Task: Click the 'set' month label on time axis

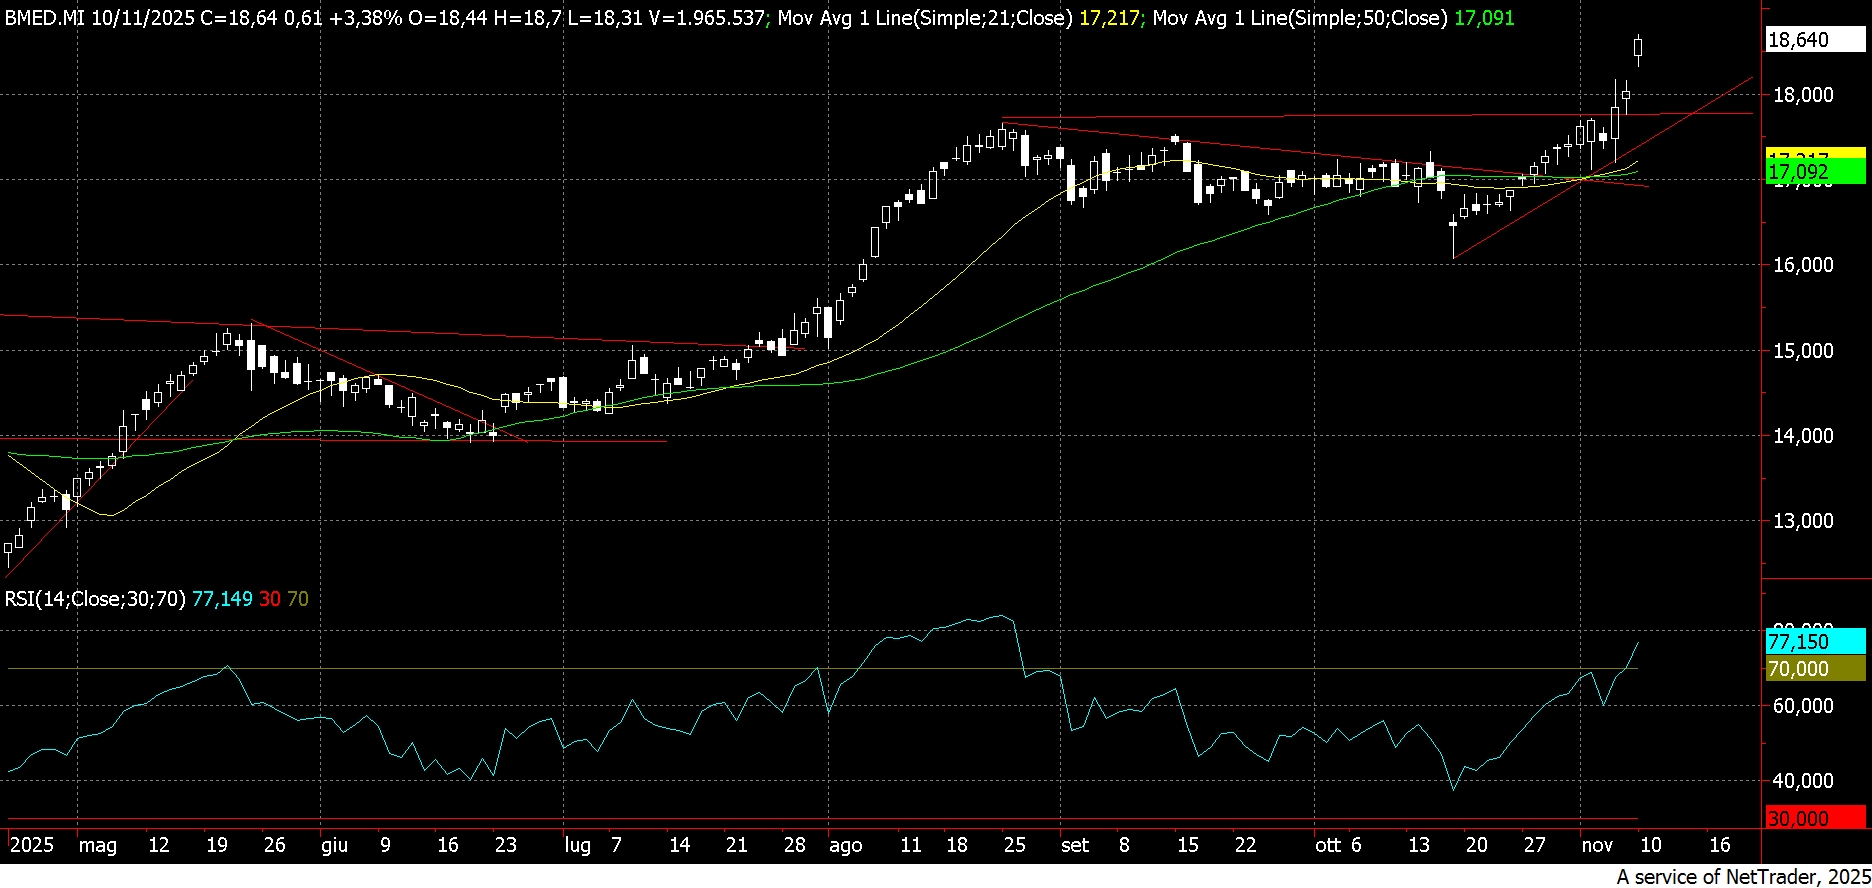Action: coord(1075,845)
